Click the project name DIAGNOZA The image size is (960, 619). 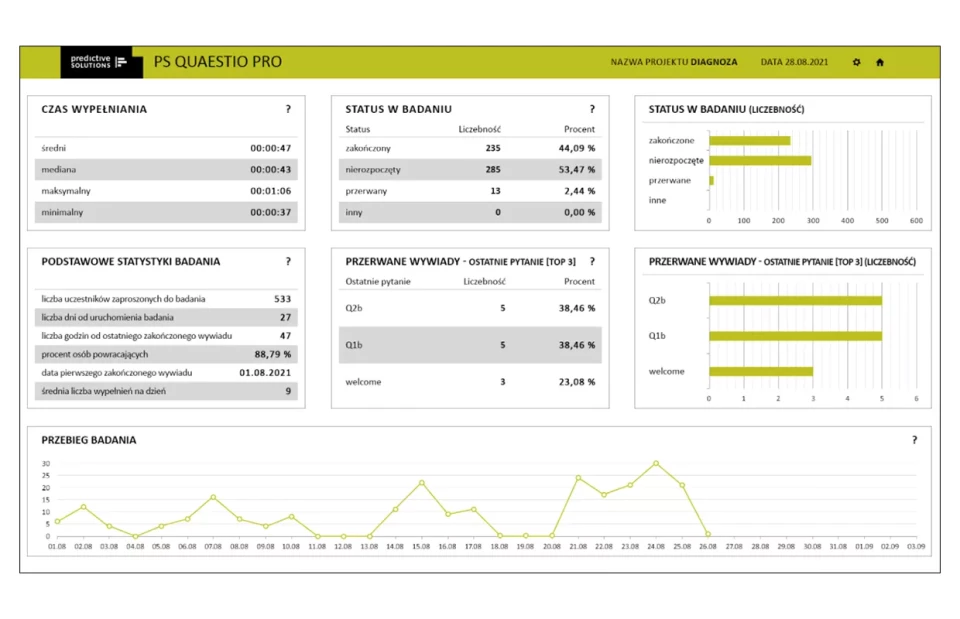click(x=714, y=62)
